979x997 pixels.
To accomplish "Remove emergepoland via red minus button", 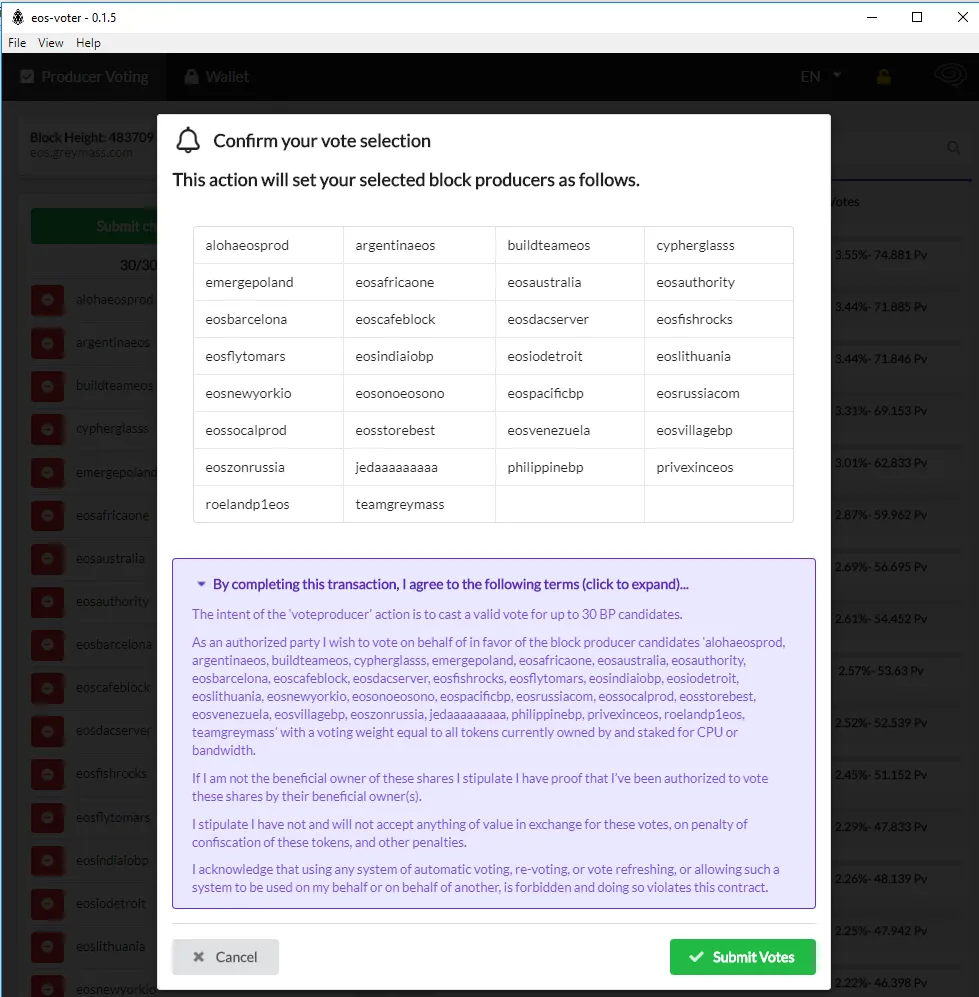I will [x=48, y=472].
